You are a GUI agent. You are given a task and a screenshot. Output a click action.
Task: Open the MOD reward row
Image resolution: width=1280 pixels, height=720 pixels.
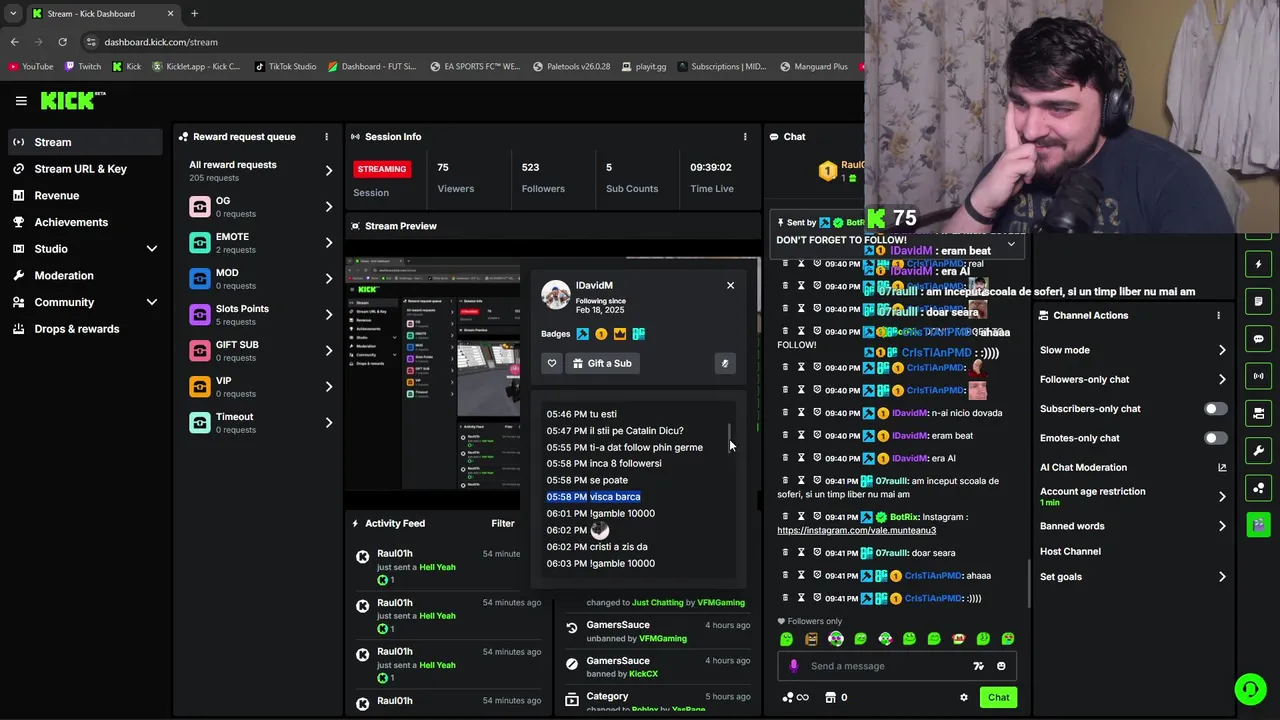tap(262, 279)
